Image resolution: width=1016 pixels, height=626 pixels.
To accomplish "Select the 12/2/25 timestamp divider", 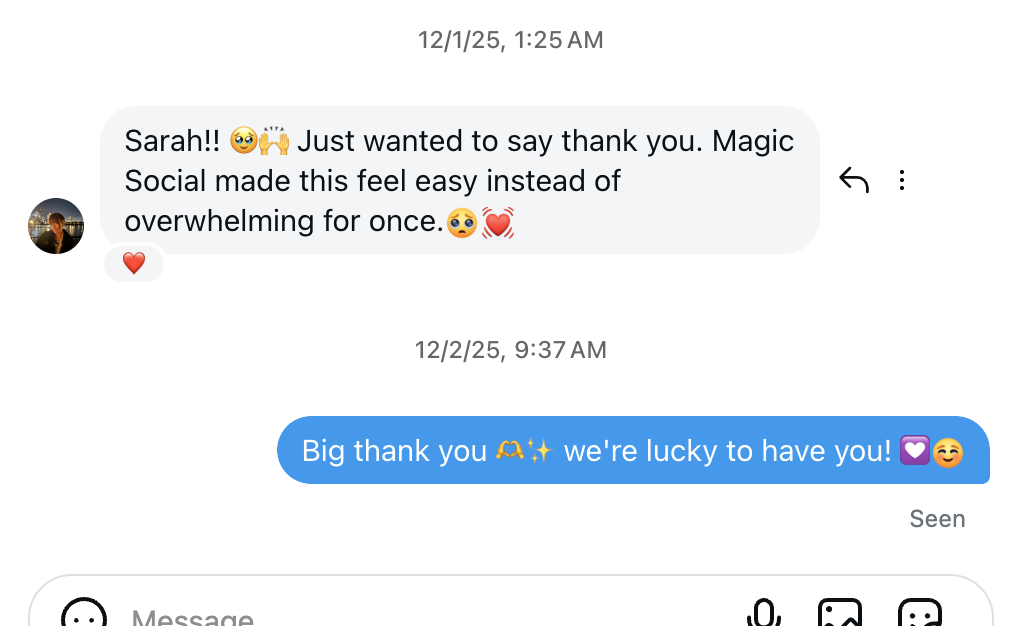I will (511, 349).
